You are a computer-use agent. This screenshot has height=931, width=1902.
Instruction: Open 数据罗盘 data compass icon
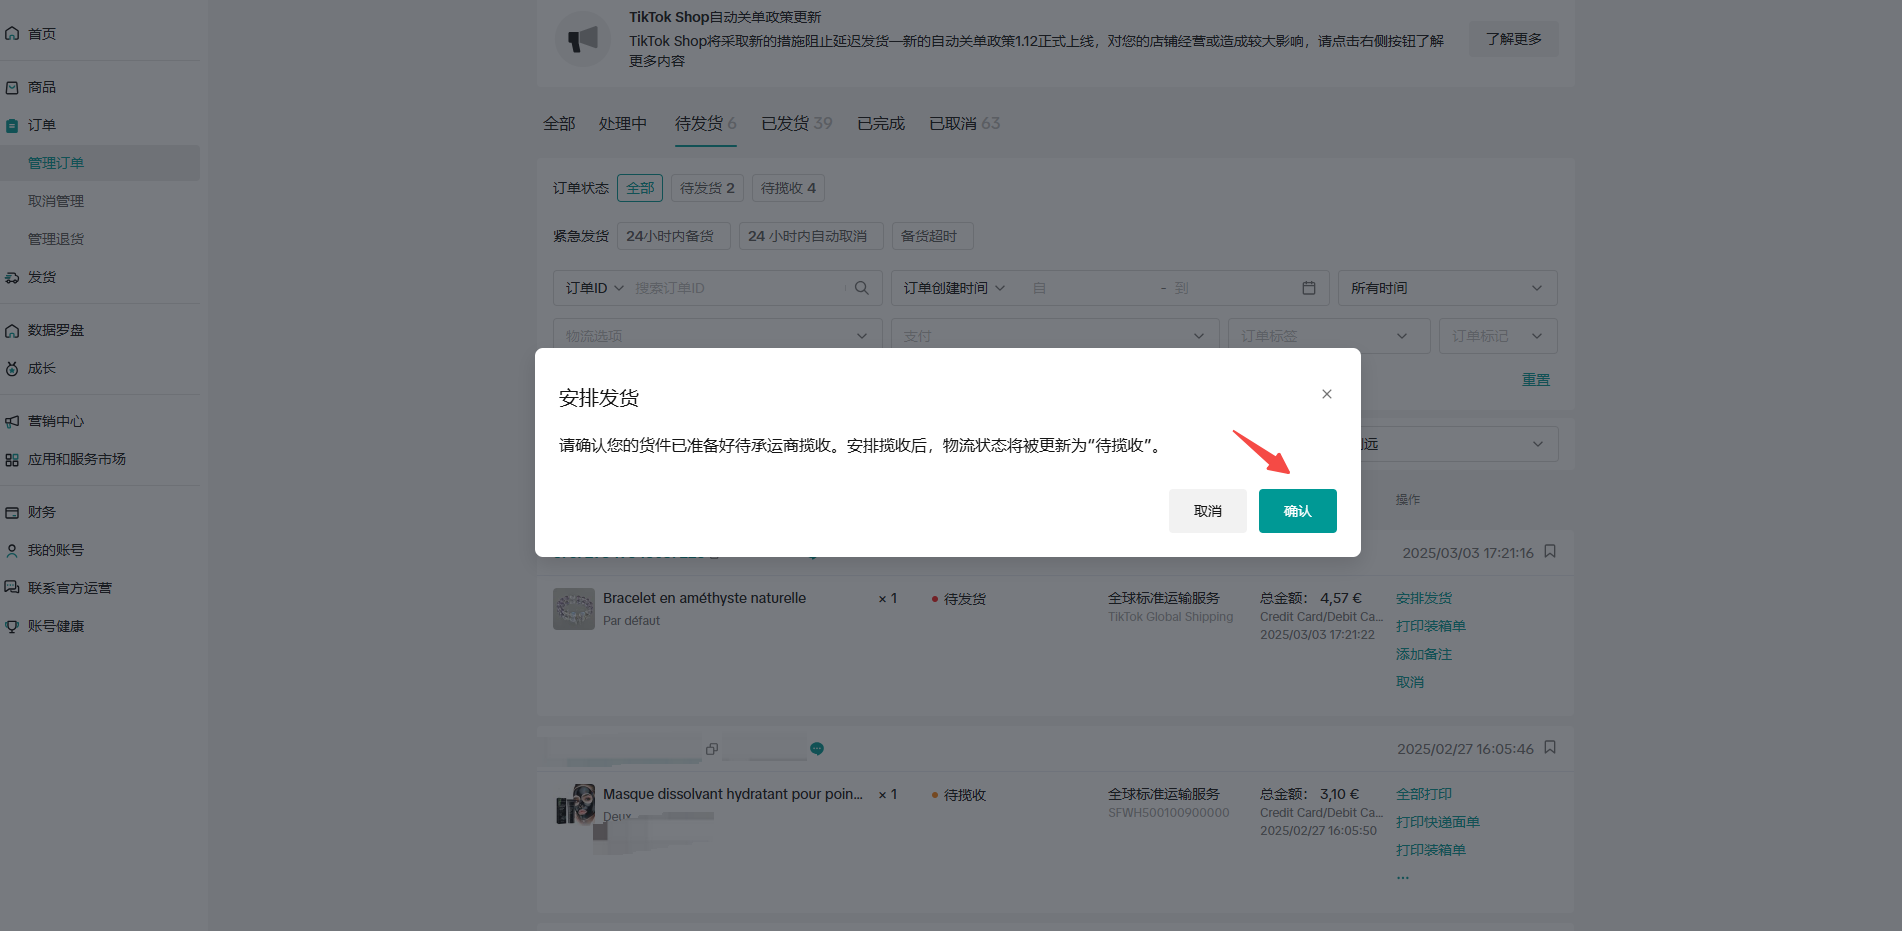(x=12, y=331)
